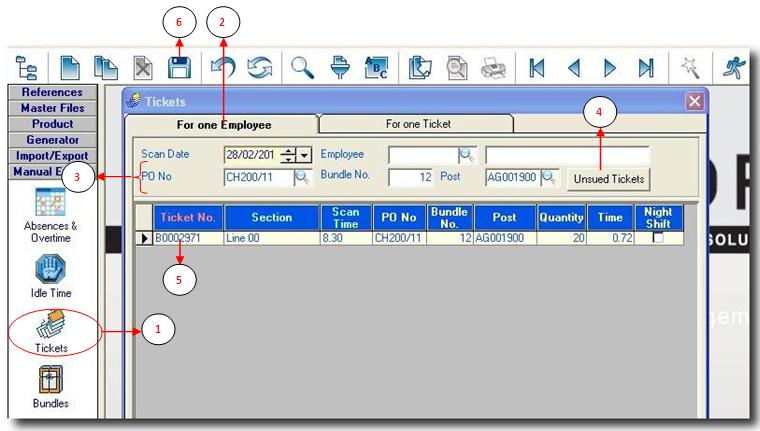760x431 pixels.
Task: Click the magnifier Search toolbar icon
Action: point(303,69)
